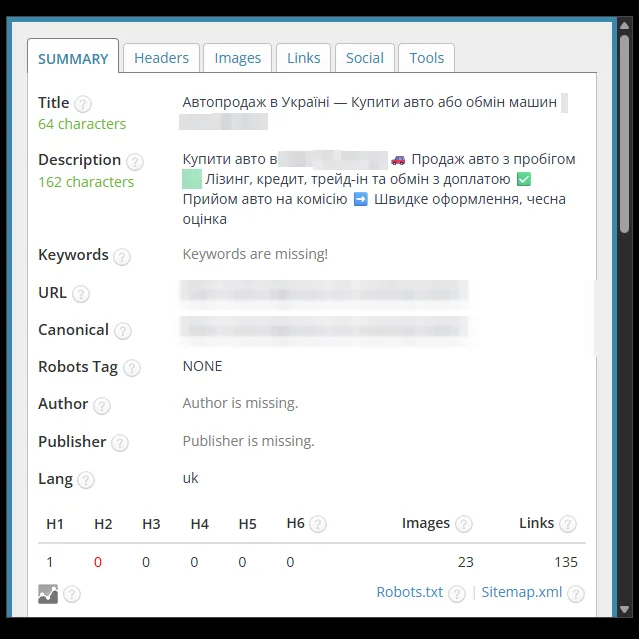Open the Tools tab
This screenshot has height=639, width=639.
click(x=426, y=58)
